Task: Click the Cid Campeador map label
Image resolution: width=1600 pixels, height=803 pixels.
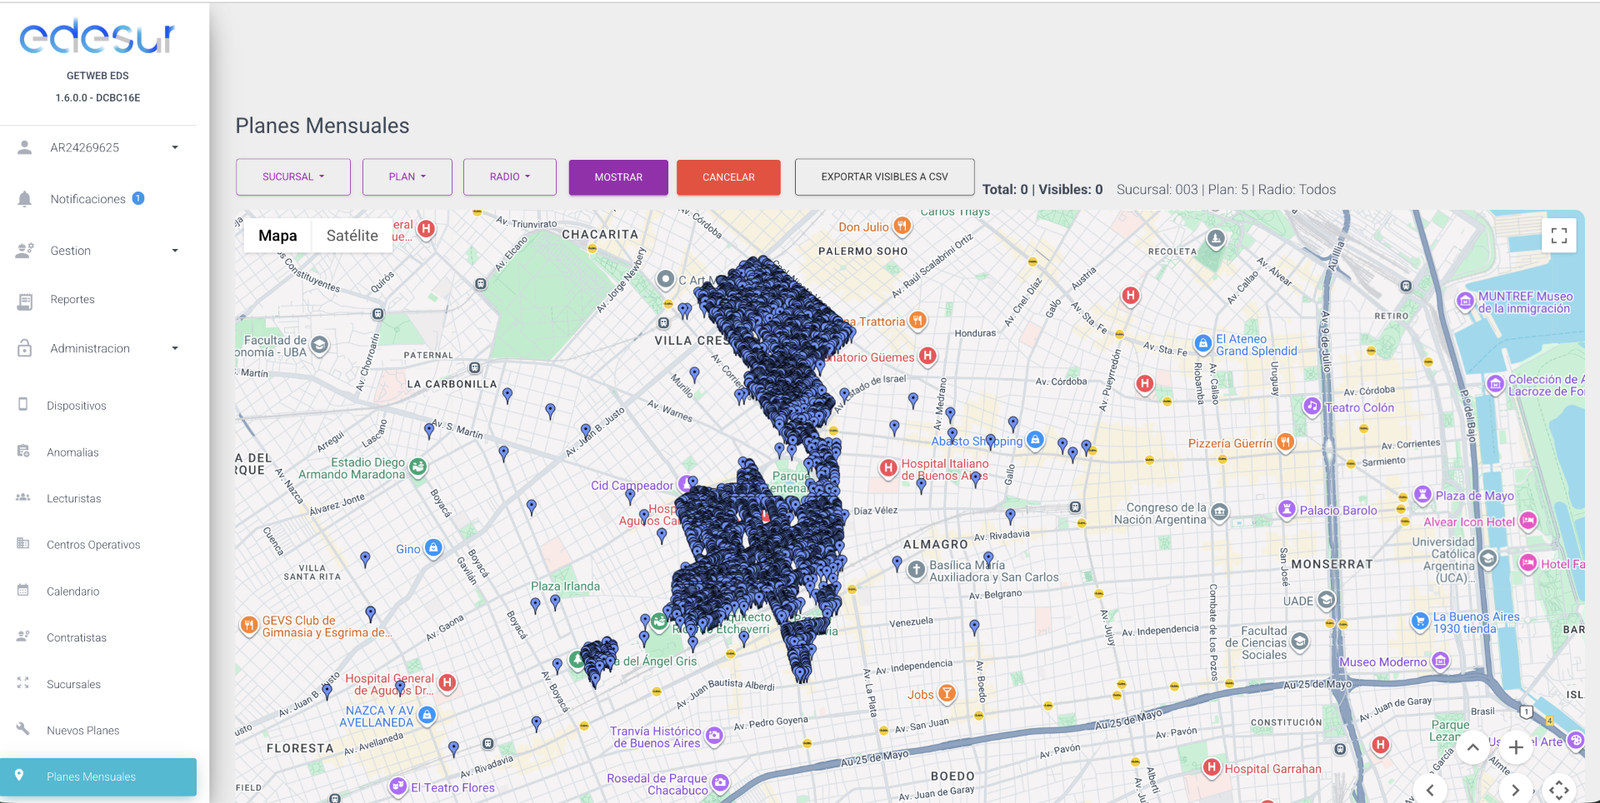Action: click(x=632, y=485)
